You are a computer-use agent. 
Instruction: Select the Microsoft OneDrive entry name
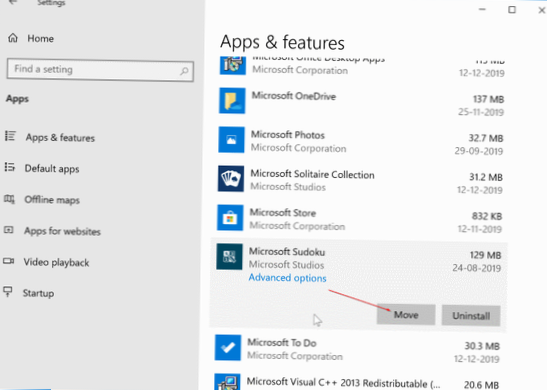(x=294, y=96)
